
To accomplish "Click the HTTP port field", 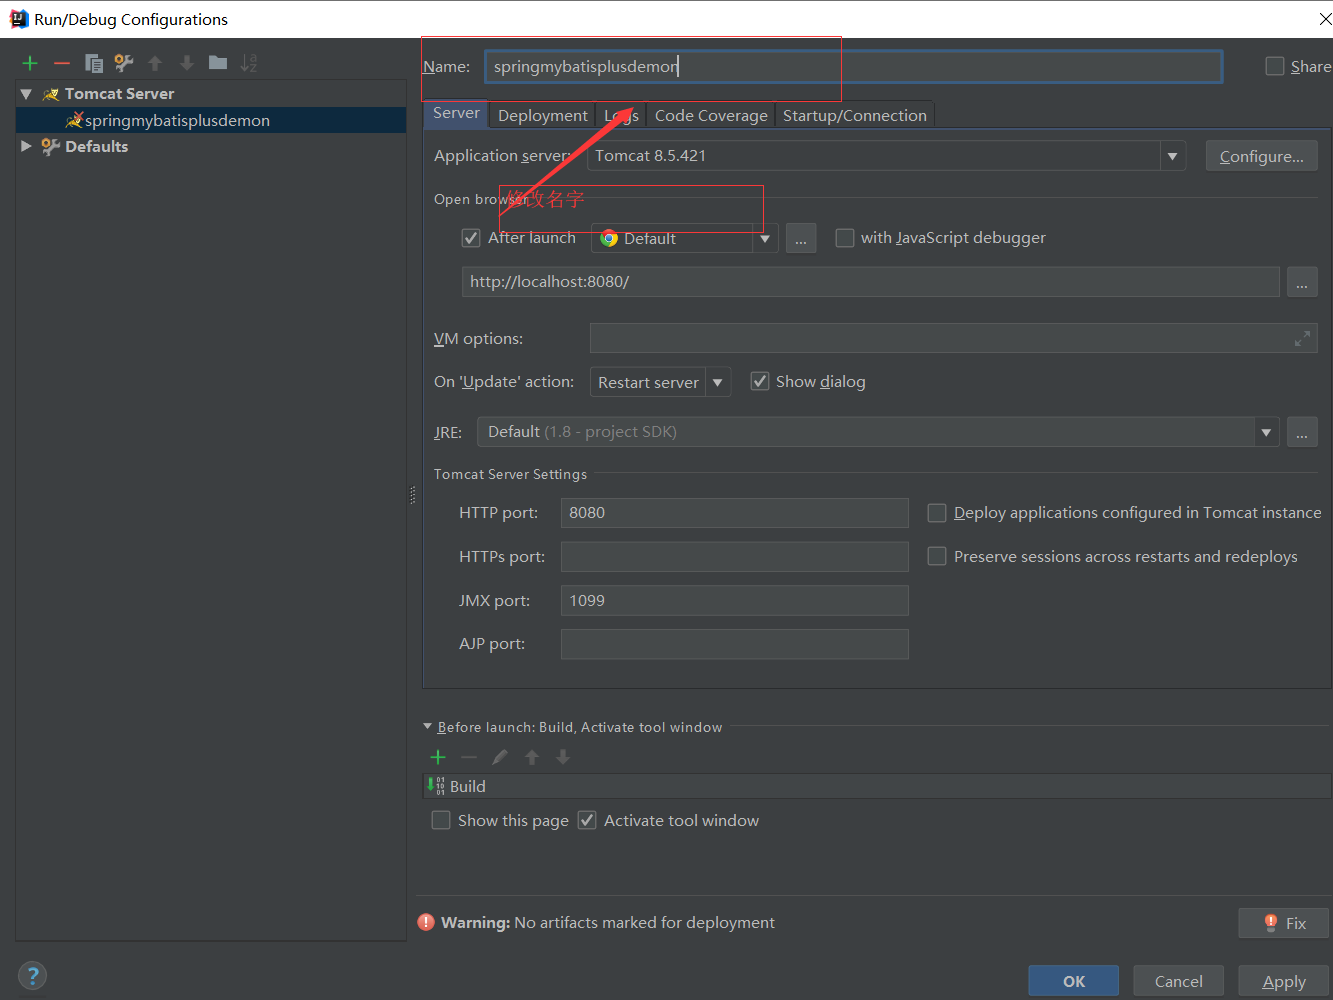I will pos(734,513).
